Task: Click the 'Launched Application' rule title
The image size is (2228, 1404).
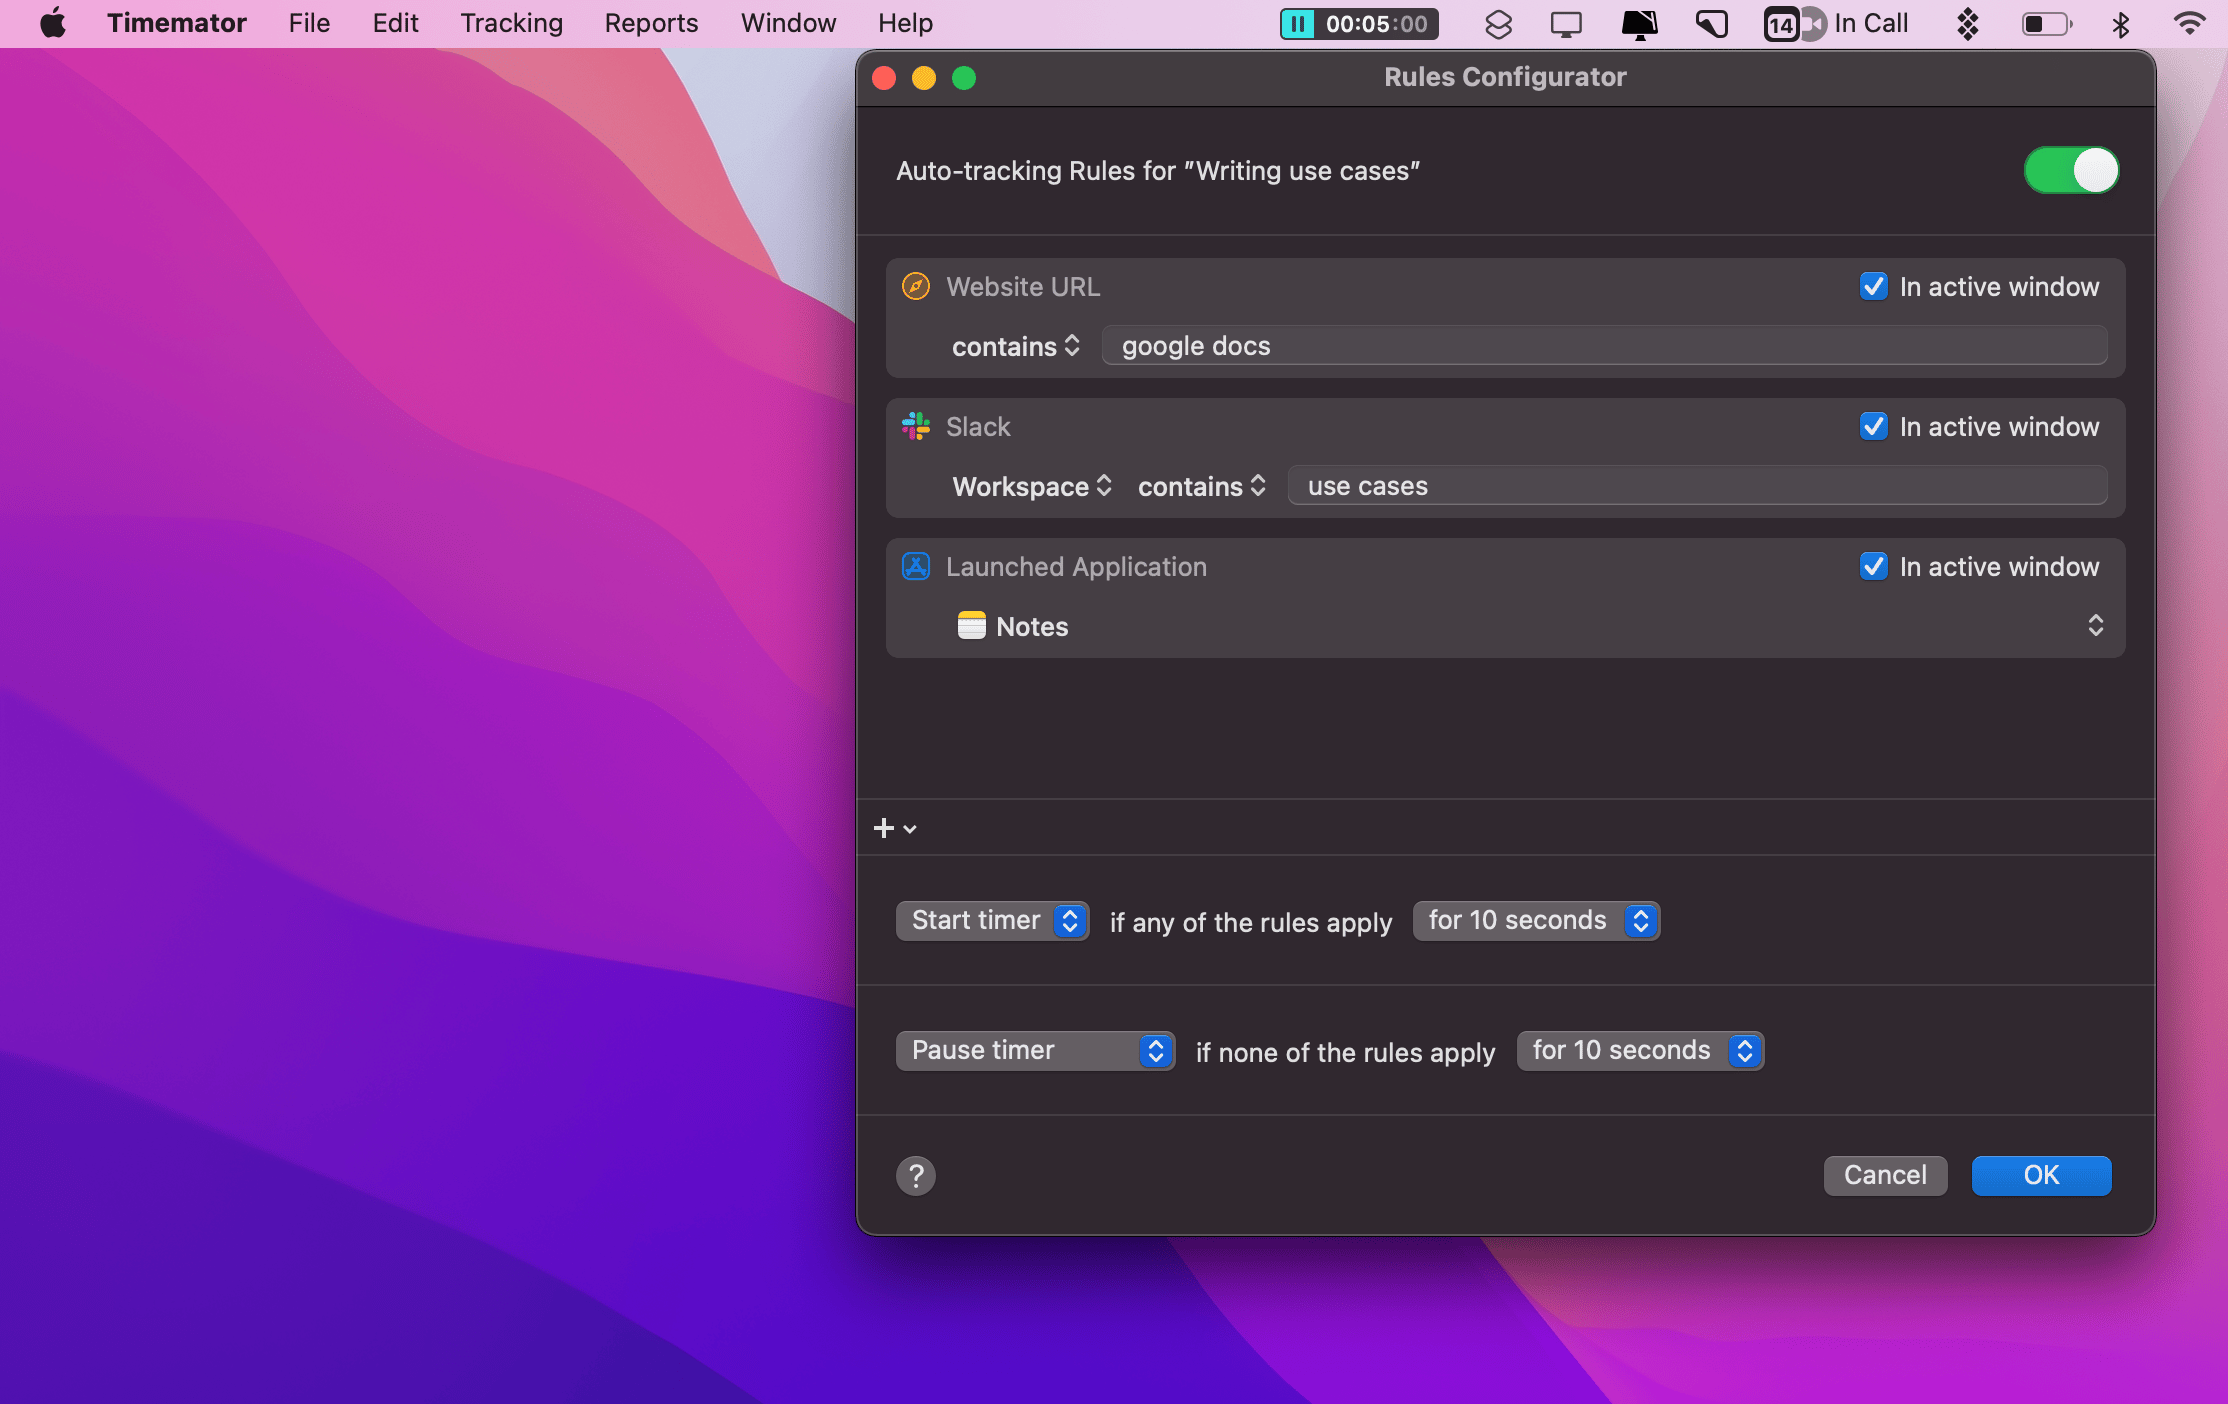Action: tap(1076, 567)
